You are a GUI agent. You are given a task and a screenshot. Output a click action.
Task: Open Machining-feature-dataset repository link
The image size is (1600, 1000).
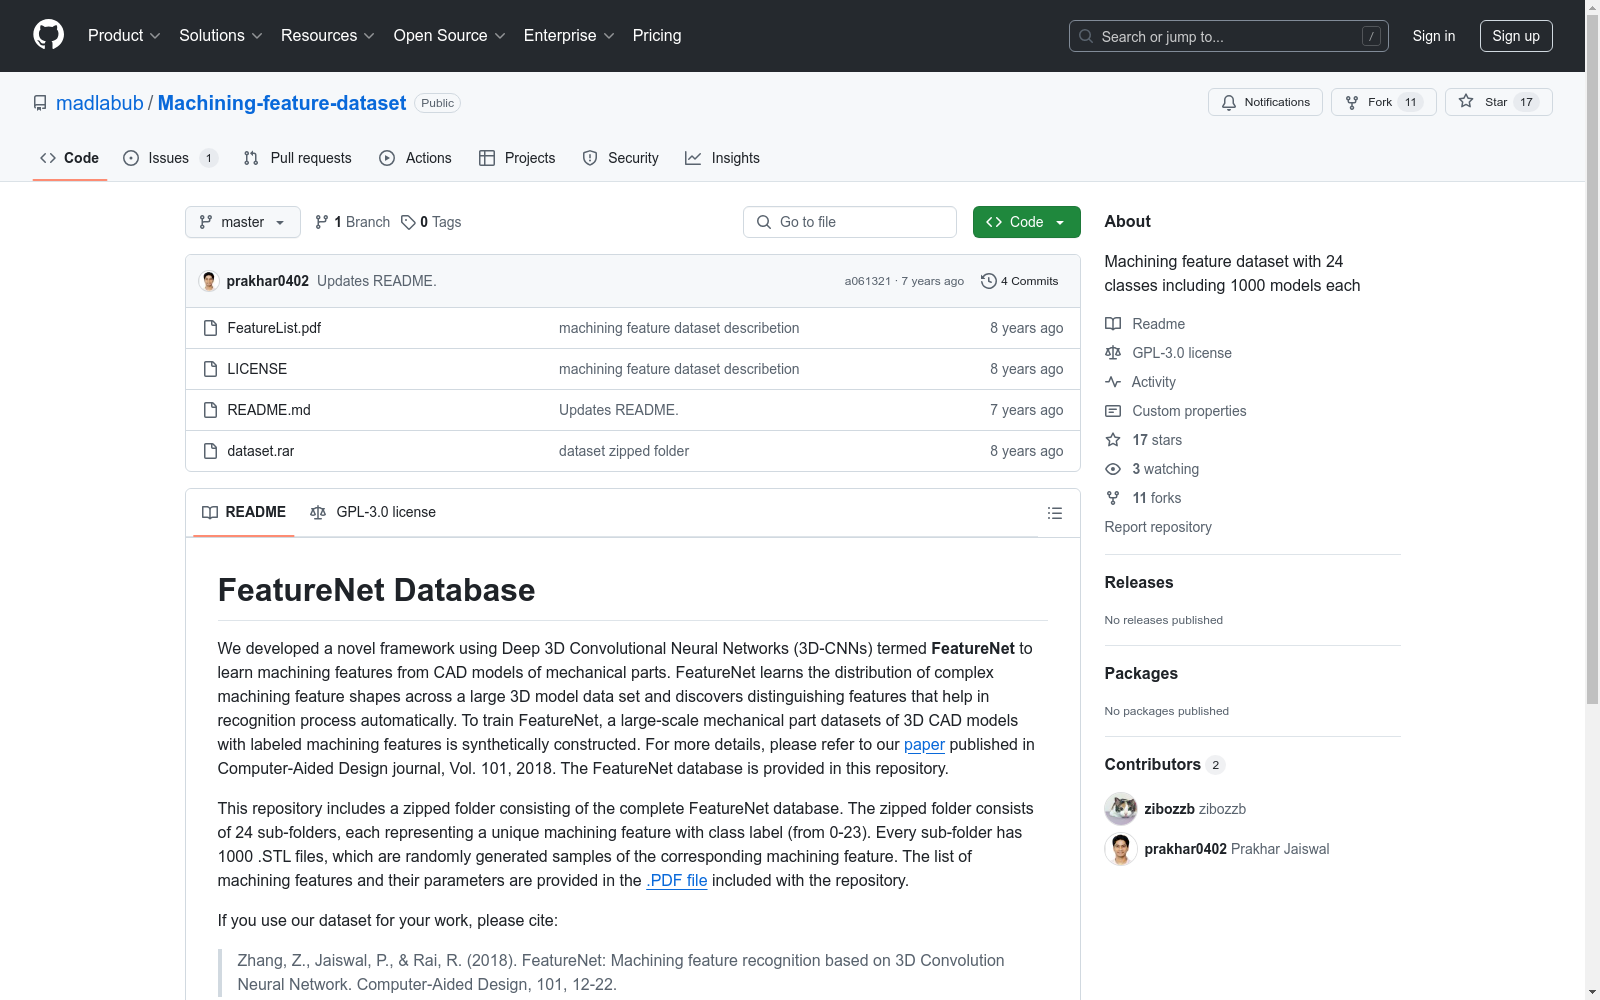(282, 103)
